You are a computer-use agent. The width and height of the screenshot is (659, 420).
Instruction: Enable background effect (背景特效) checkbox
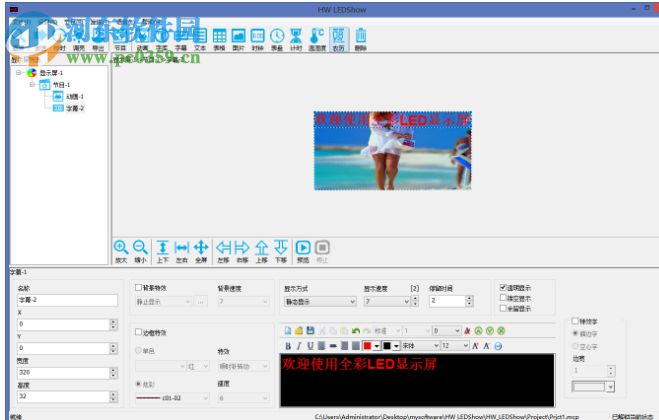coord(138,288)
